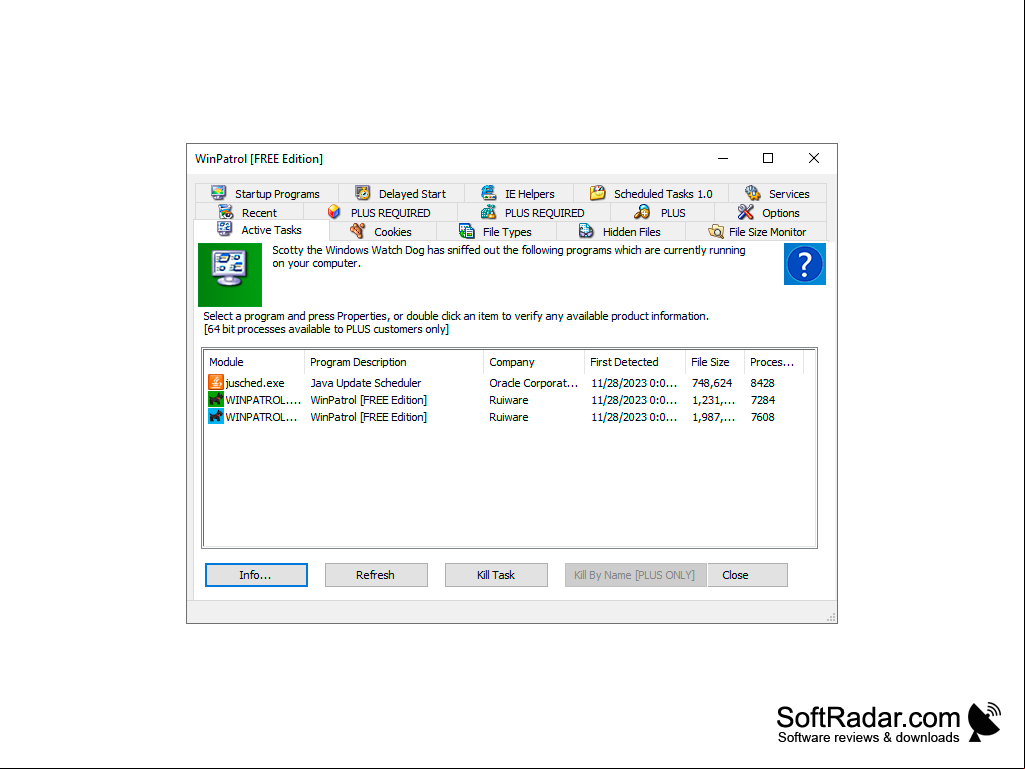Click the Close button
The width and height of the screenshot is (1025, 769).
(747, 575)
